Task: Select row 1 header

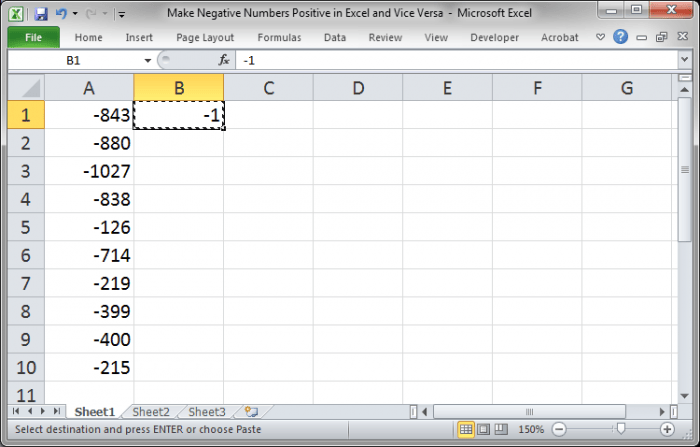Action: pyautogui.click(x=26, y=115)
